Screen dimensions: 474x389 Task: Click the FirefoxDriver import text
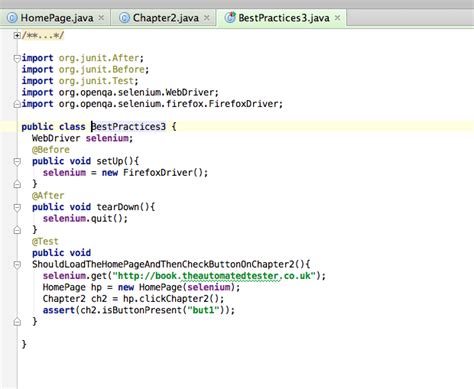(168, 104)
